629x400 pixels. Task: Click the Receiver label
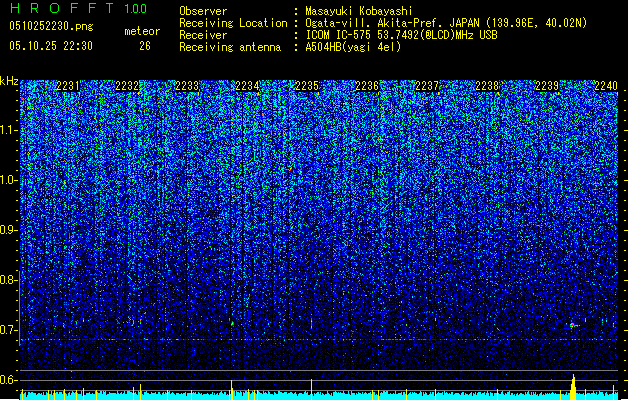[203, 35]
